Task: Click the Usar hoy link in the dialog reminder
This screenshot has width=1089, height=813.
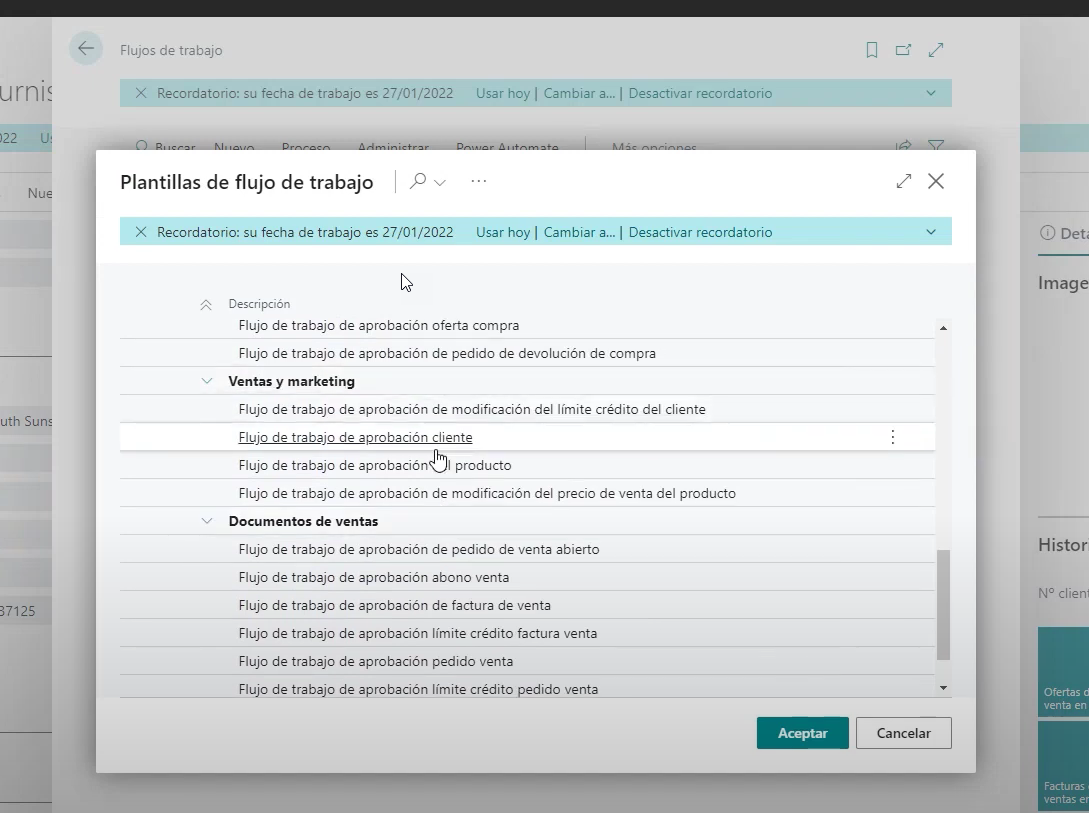Action: pos(502,232)
